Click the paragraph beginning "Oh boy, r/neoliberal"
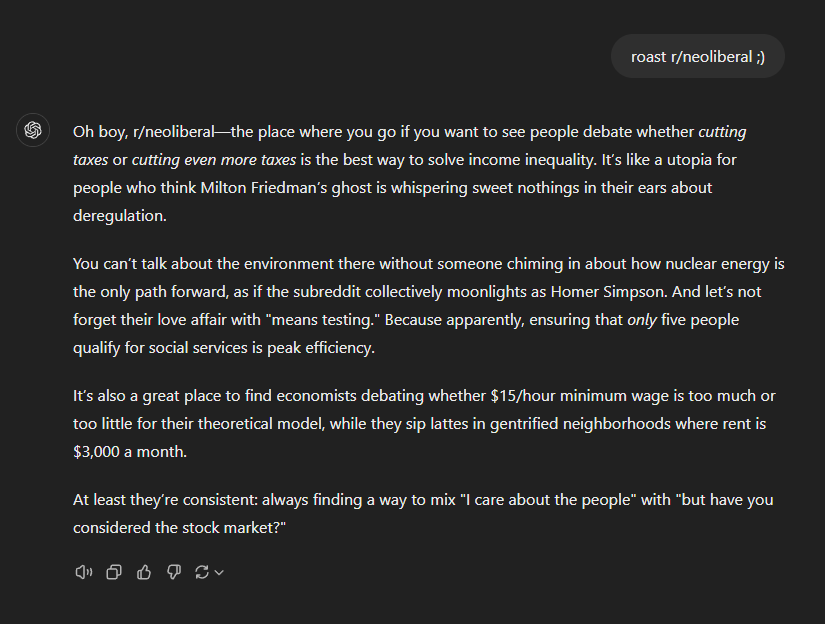The image size is (825, 624). pos(409,174)
